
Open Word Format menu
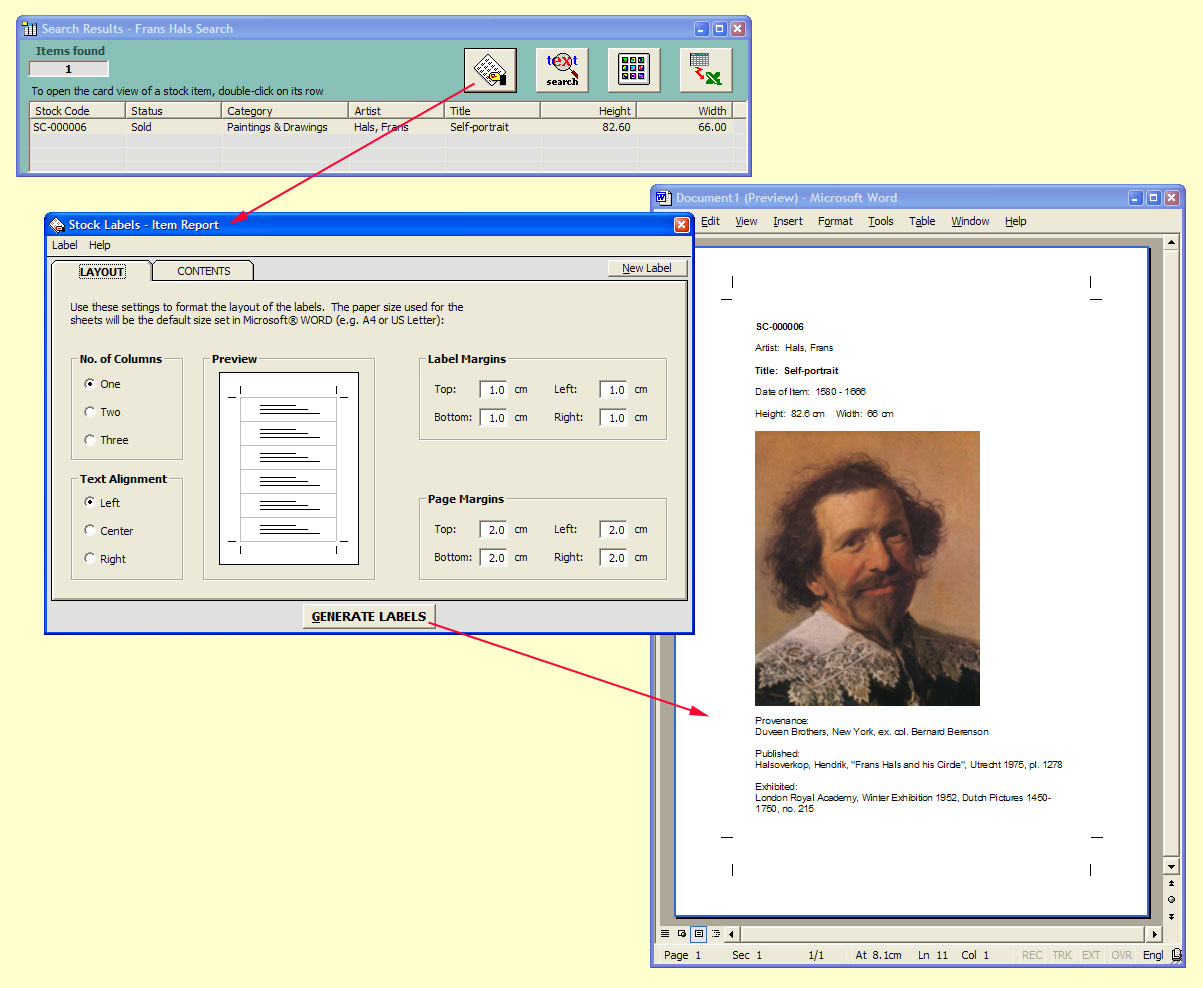[x=835, y=221]
